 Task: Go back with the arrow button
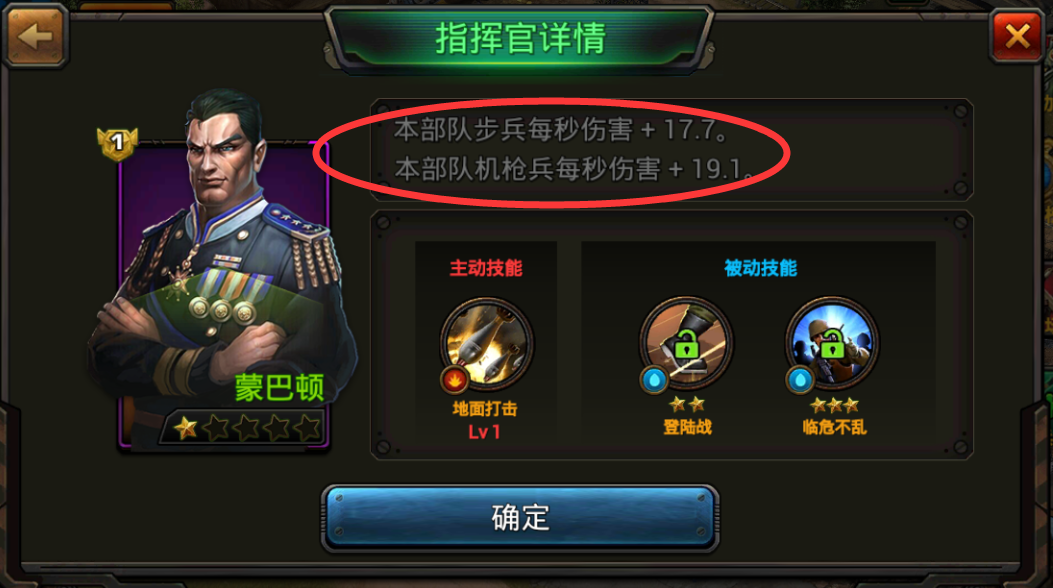tap(36, 36)
